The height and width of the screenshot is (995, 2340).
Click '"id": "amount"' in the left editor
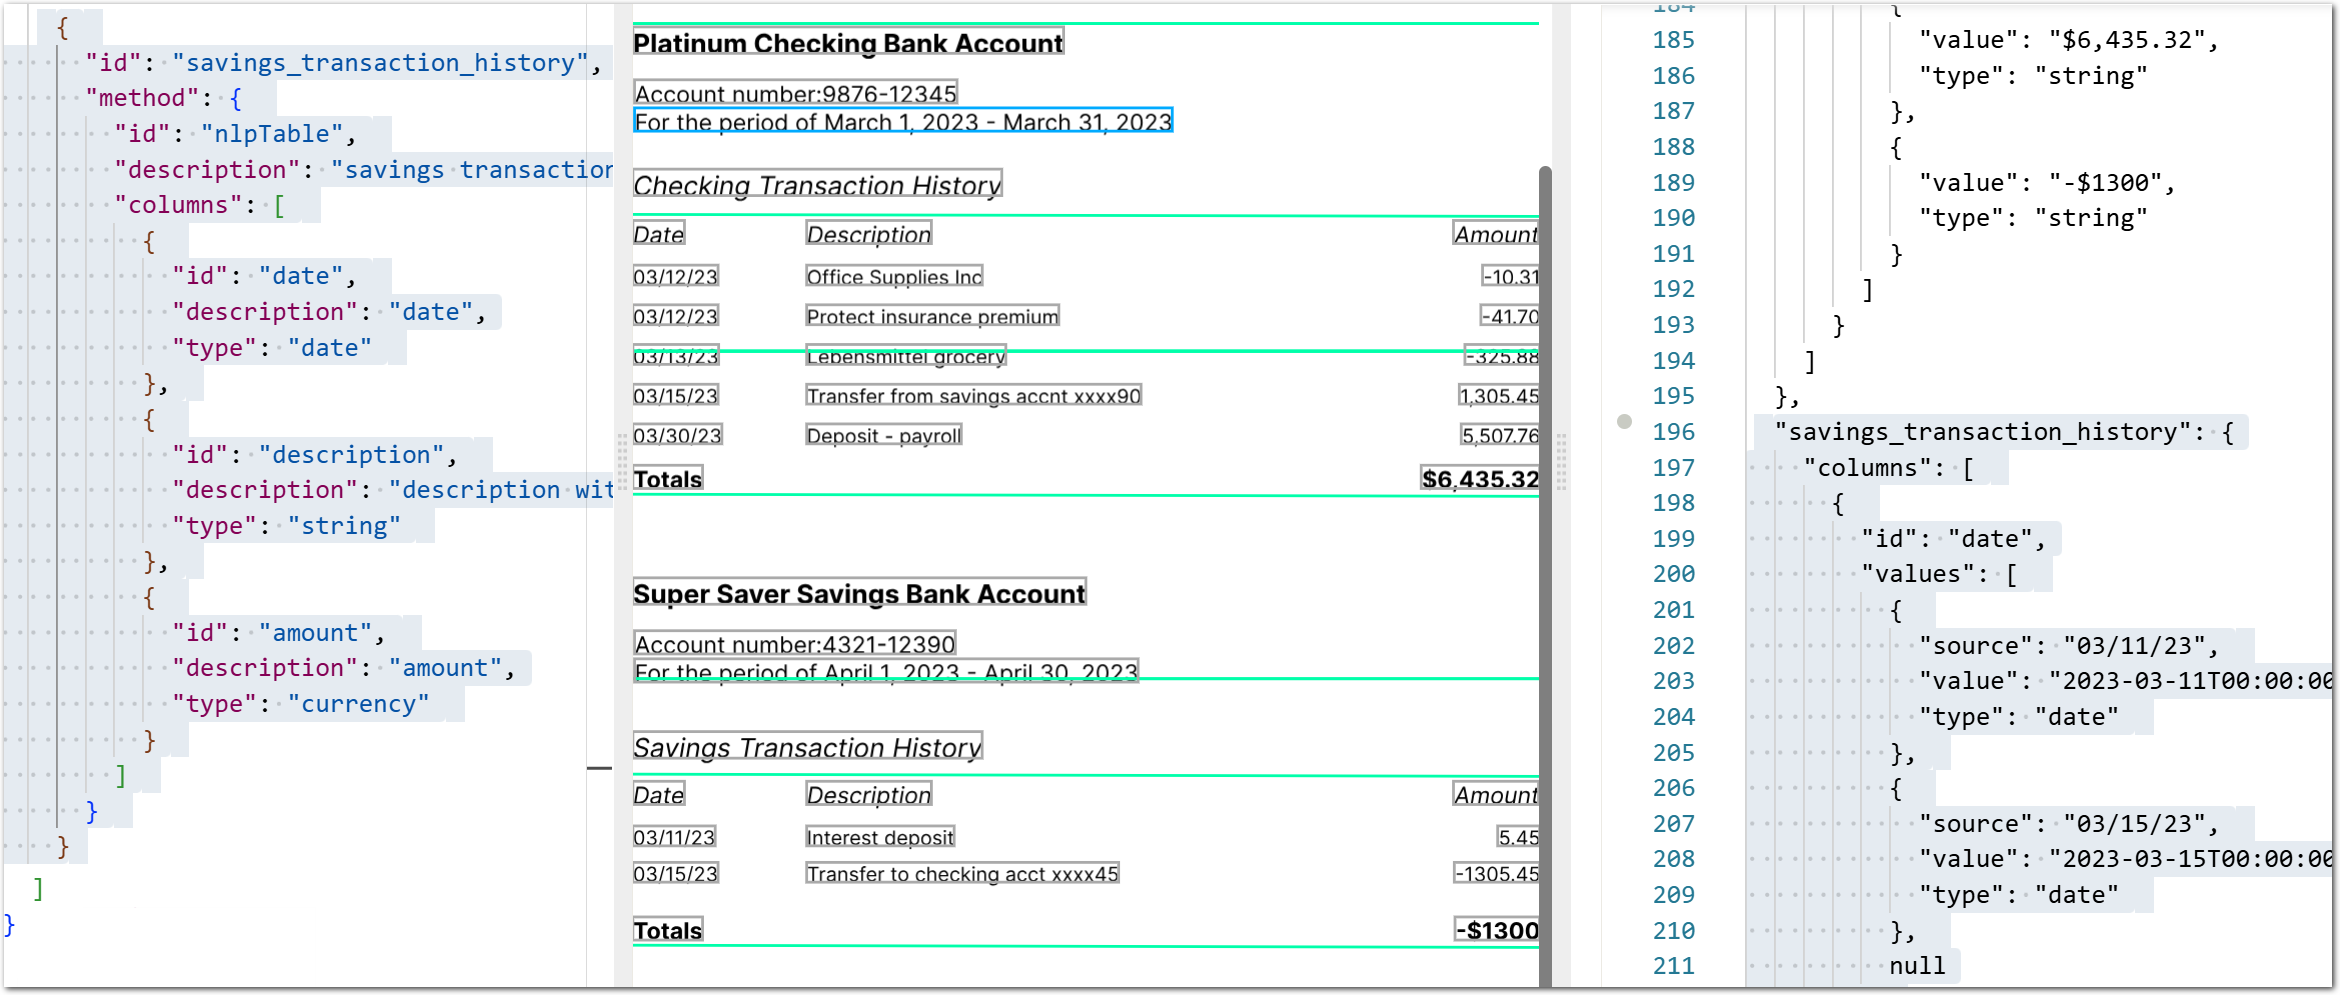[x=272, y=633]
